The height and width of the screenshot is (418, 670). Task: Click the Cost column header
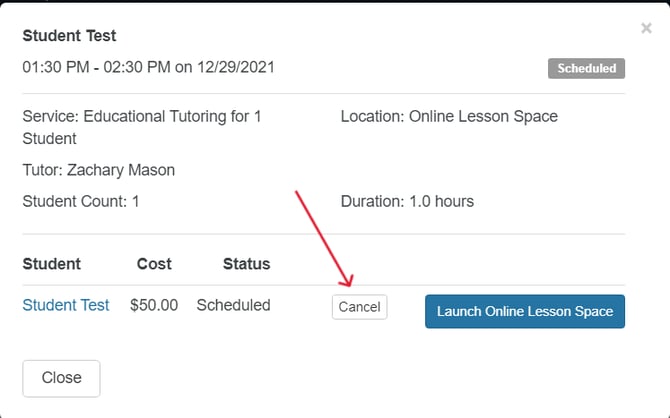(x=154, y=264)
